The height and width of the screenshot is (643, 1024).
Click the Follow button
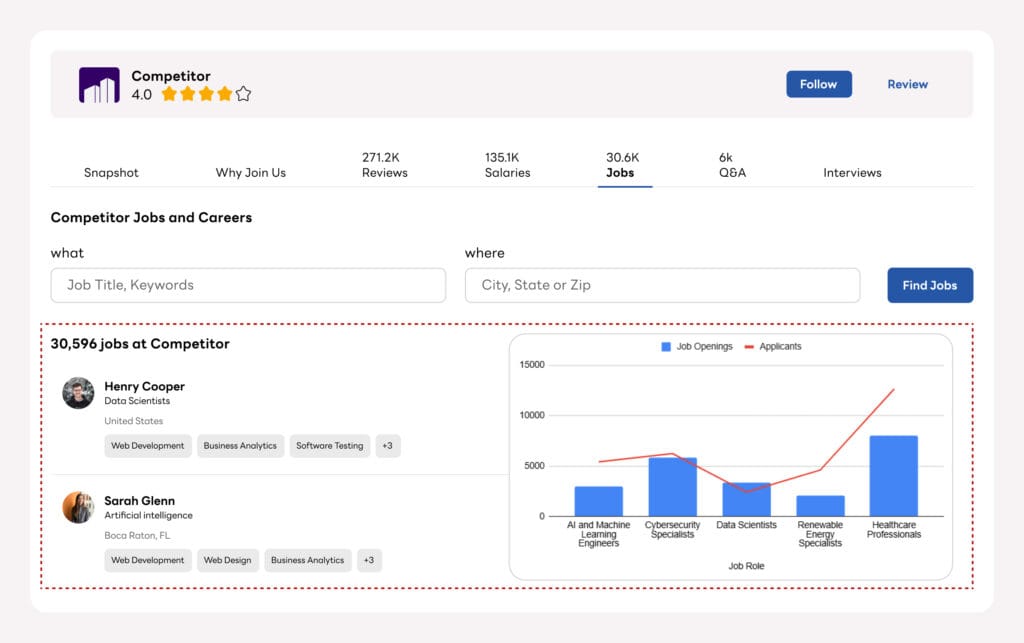click(819, 84)
